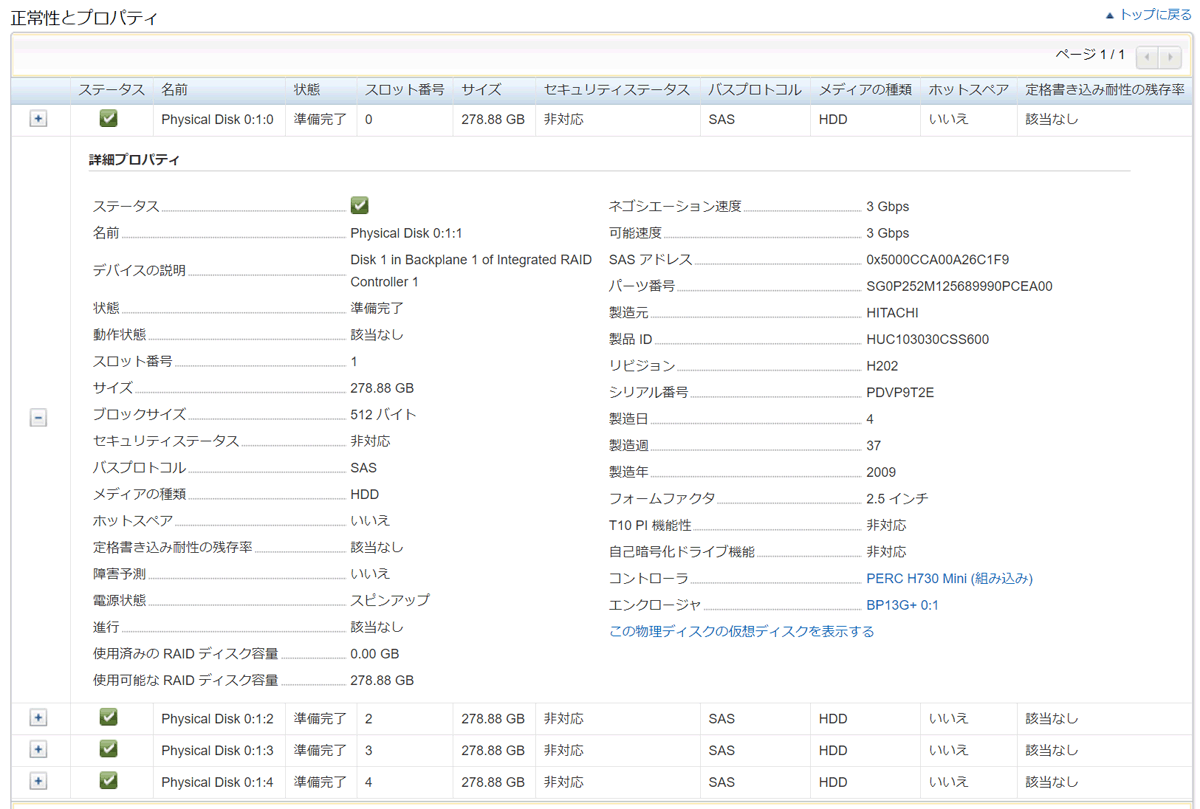Click power state value スピンアップ
Viewport: 1200px width, 809px height.
tap(390, 600)
